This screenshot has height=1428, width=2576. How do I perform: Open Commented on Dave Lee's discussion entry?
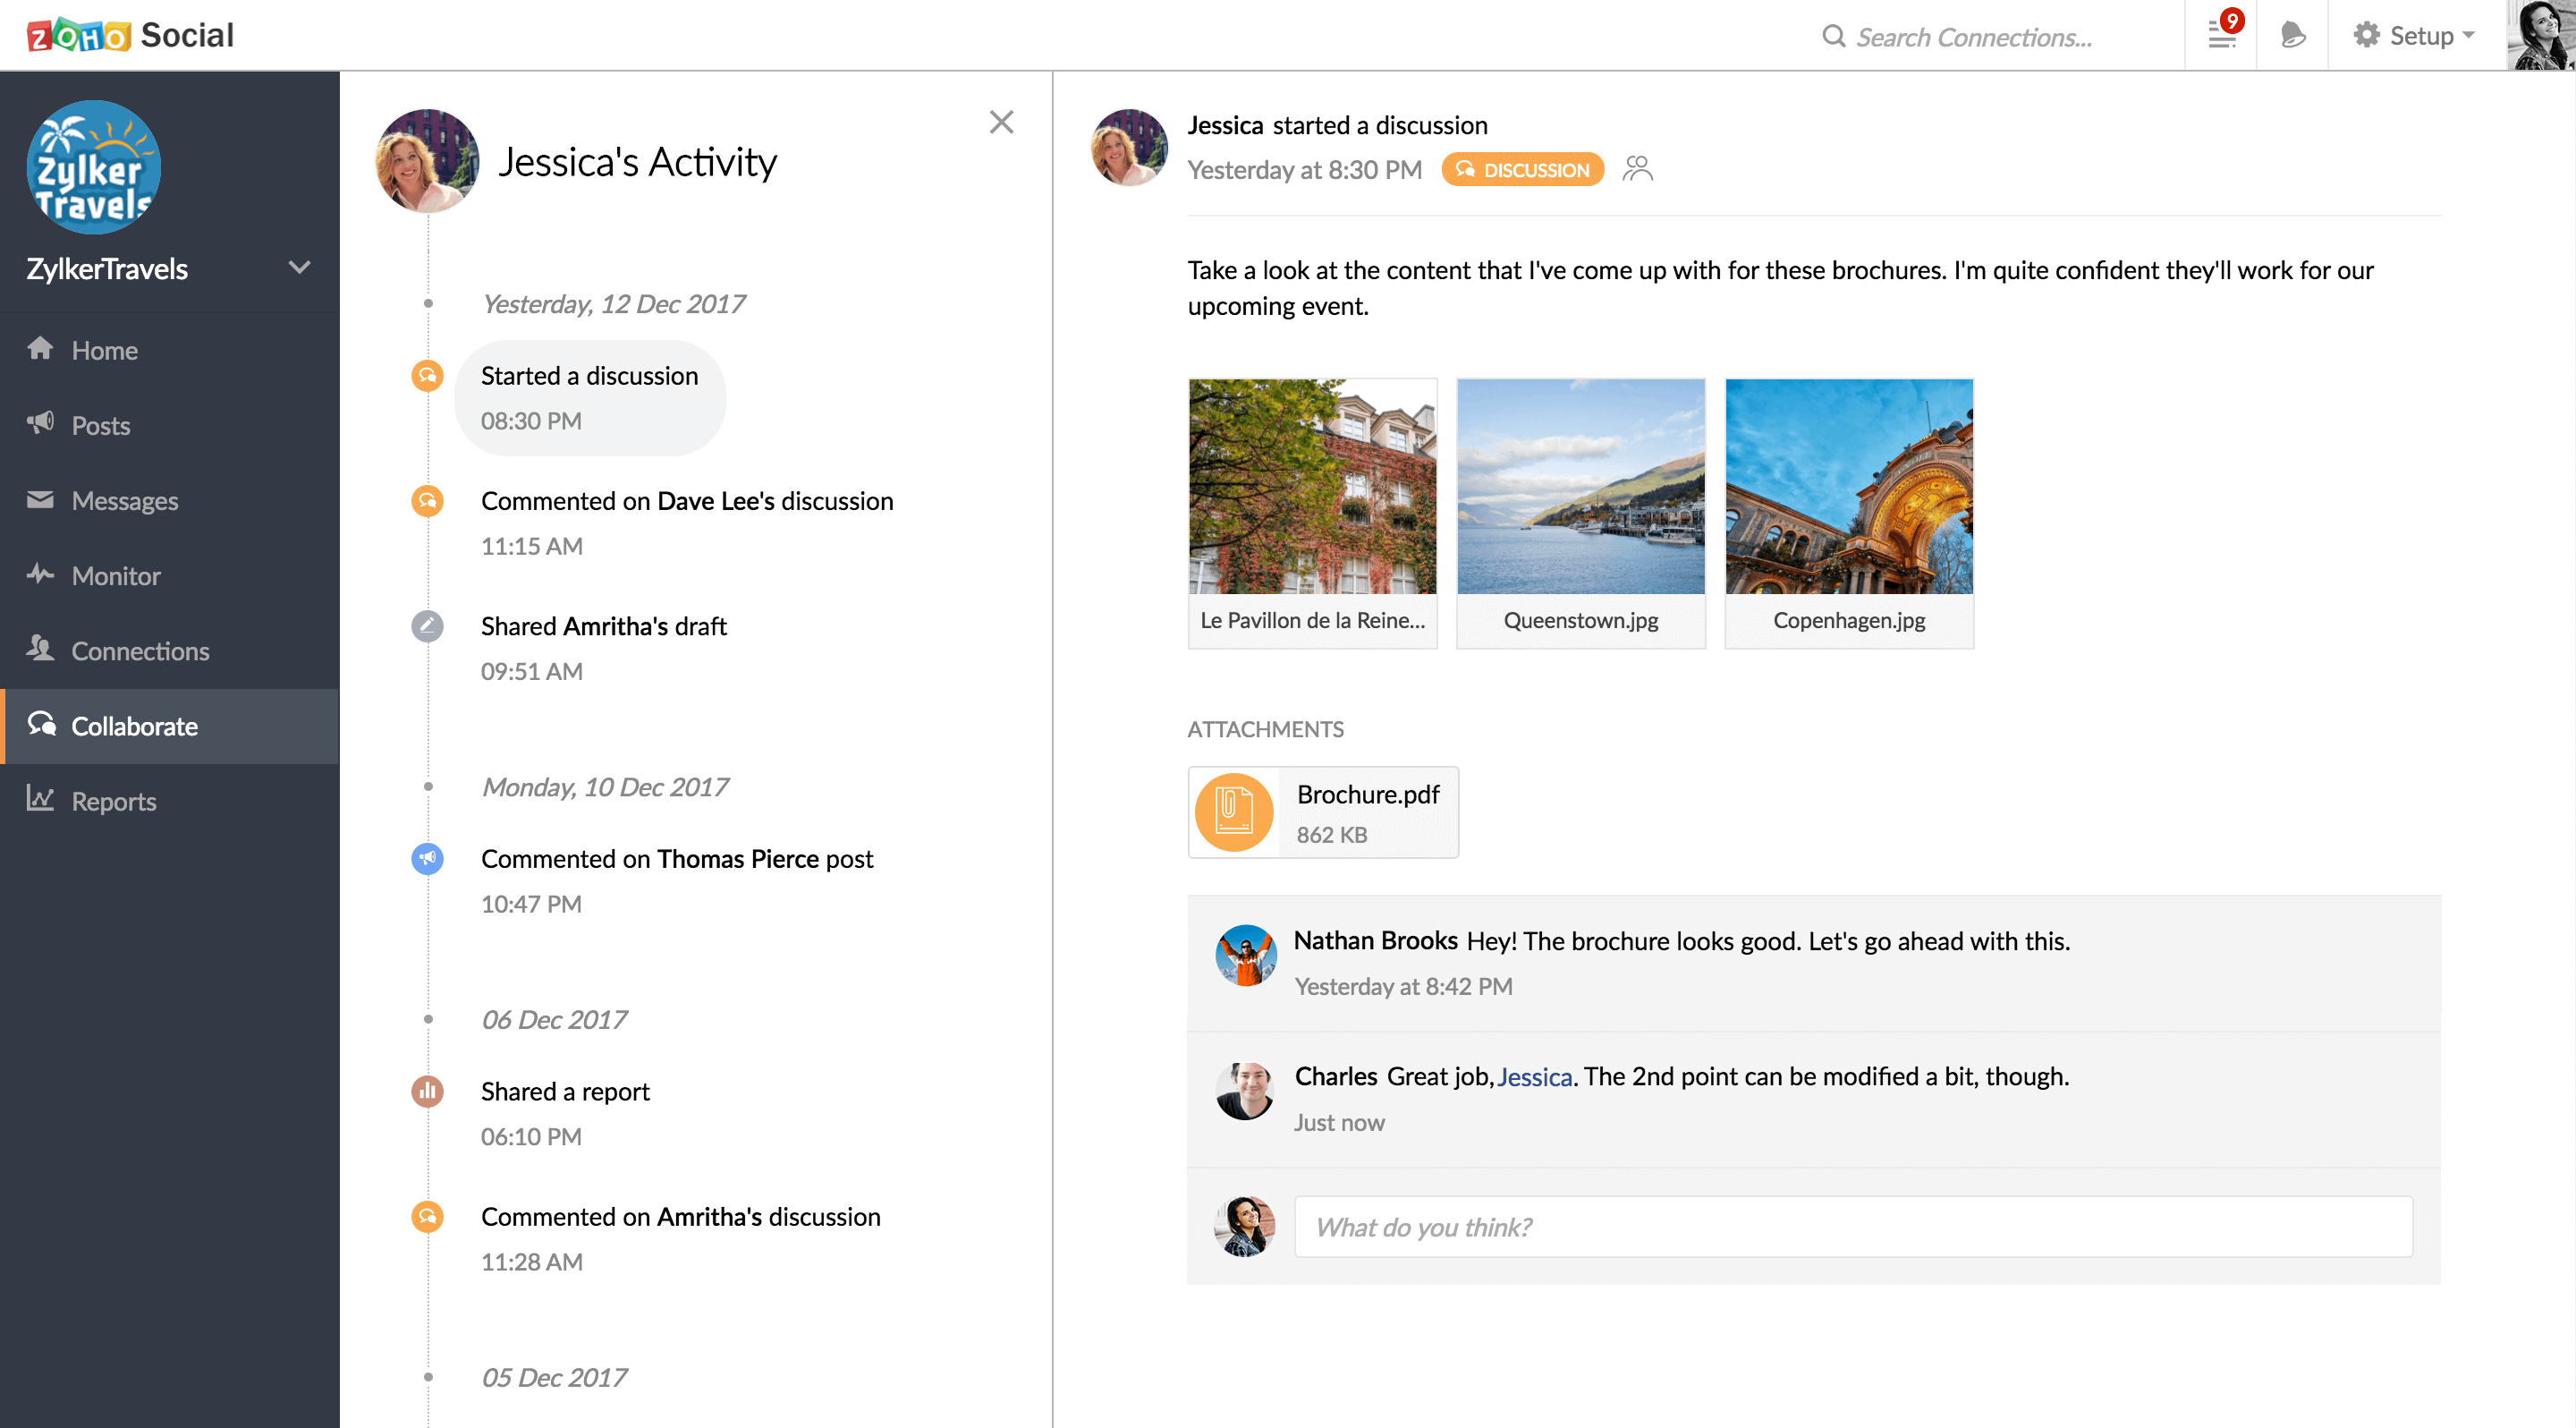coord(687,523)
